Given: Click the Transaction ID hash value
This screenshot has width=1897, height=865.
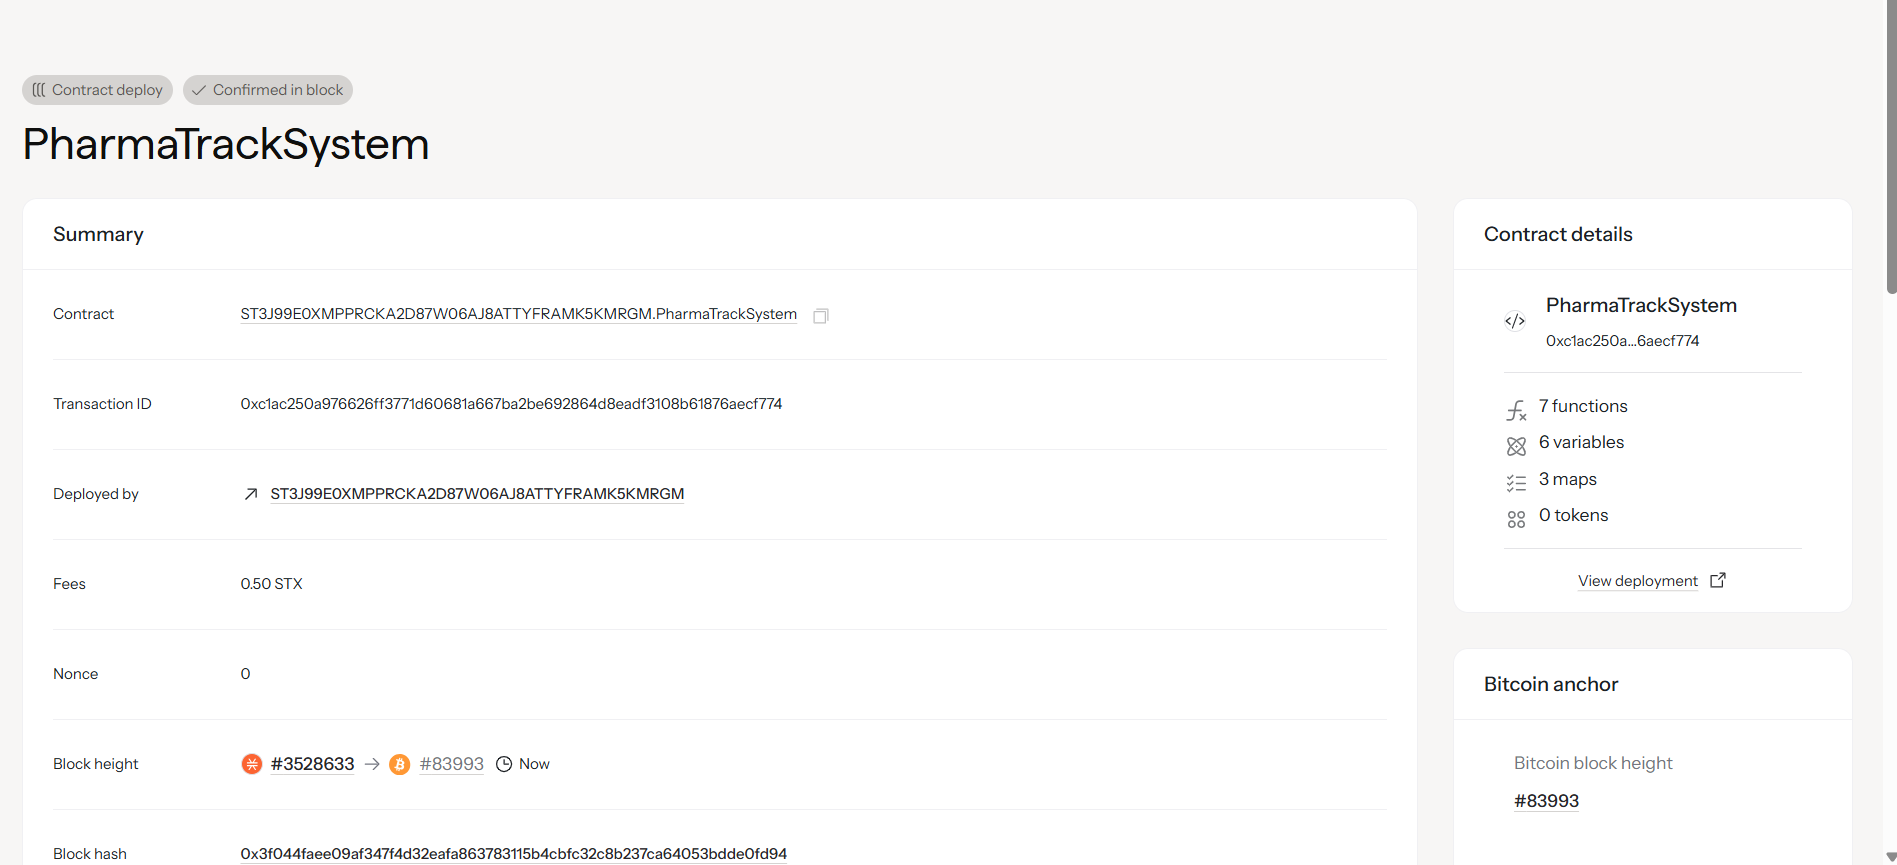Looking at the screenshot, I should click(511, 404).
